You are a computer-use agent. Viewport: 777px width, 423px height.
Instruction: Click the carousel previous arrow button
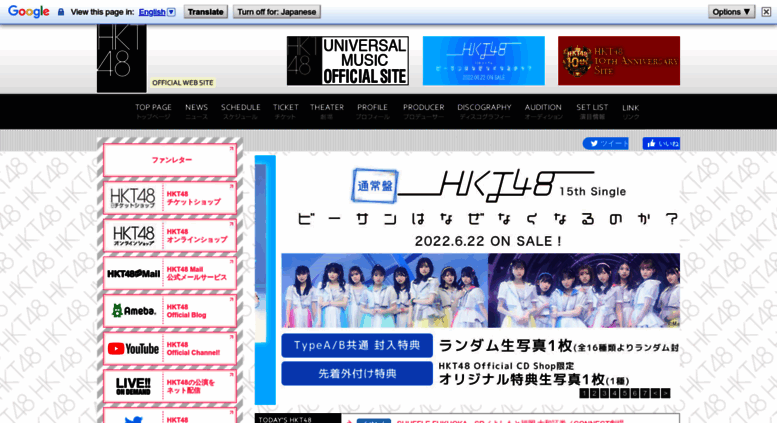tap(655, 393)
